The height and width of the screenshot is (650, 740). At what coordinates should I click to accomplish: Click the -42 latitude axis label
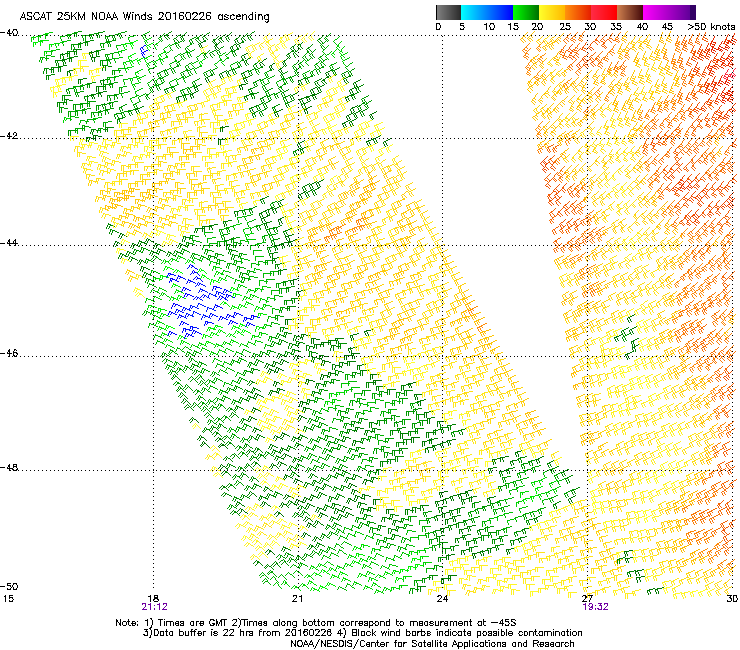[9, 136]
